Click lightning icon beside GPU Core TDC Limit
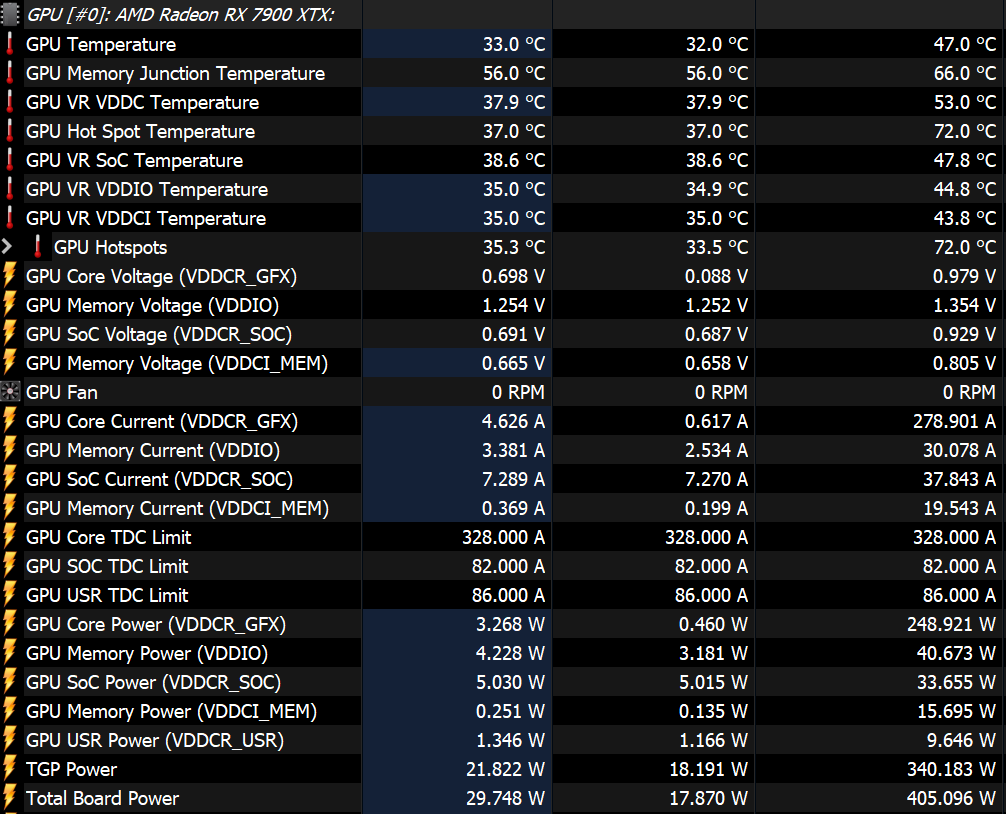This screenshot has height=814, width=1006. (10, 536)
